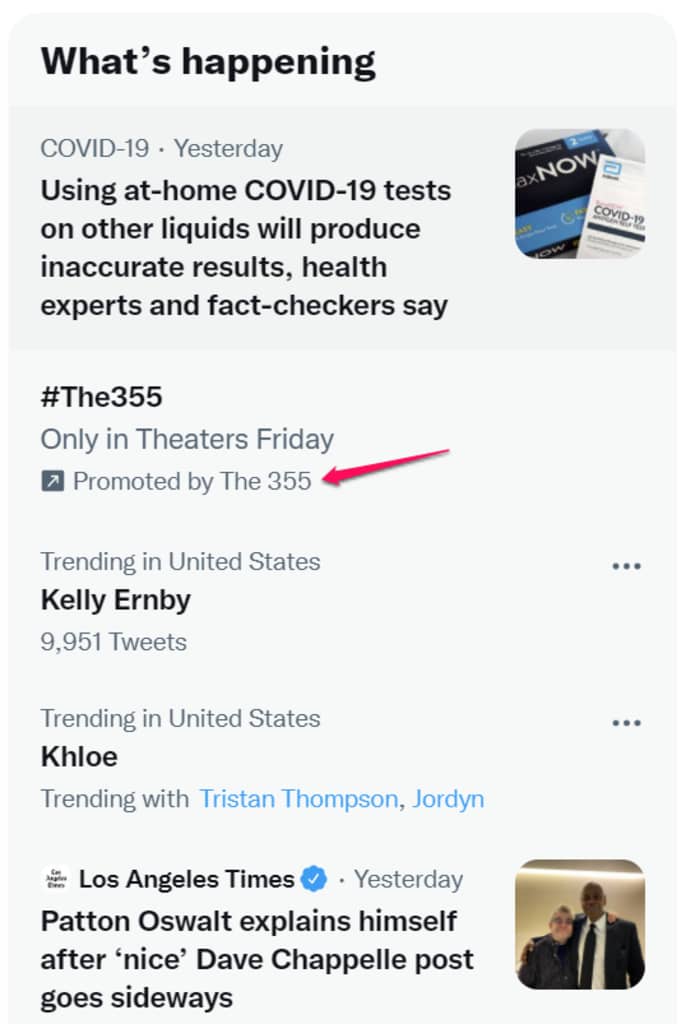700x1024 pixels.
Task: Open the Kelly Ernby trending topic
Action: point(115,600)
